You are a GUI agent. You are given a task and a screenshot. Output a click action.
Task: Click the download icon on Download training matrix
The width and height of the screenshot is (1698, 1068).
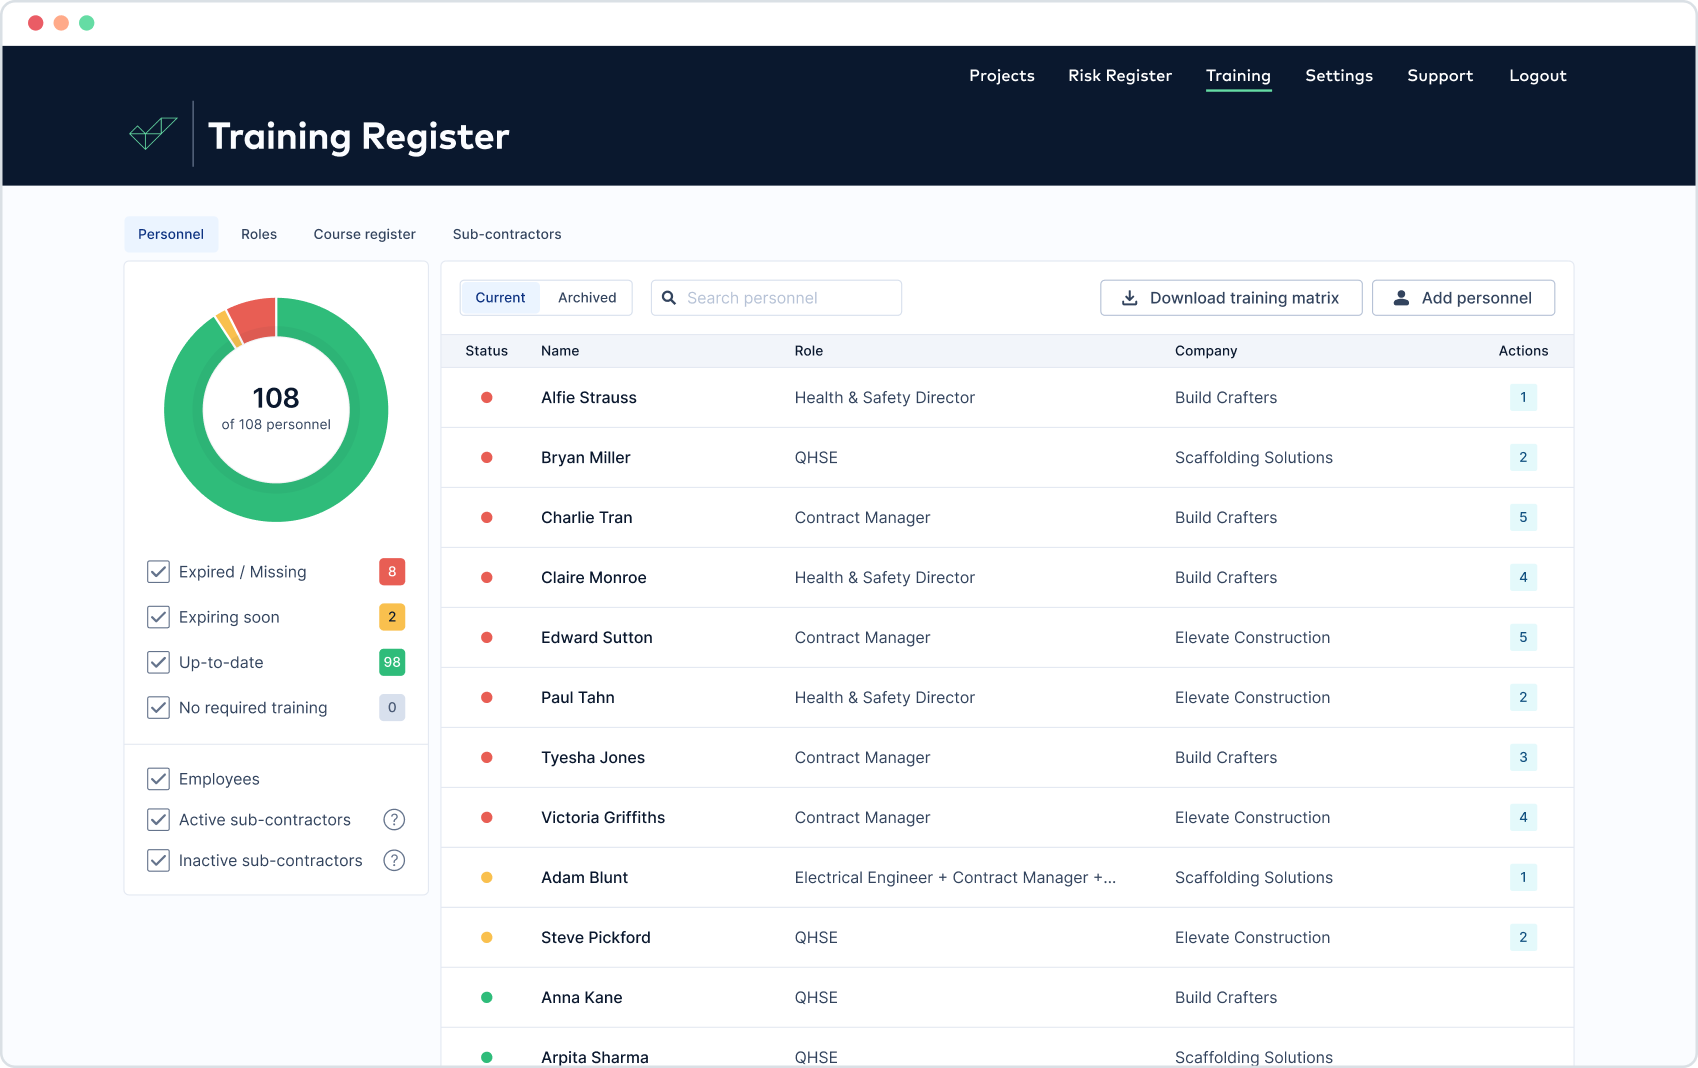pos(1130,297)
